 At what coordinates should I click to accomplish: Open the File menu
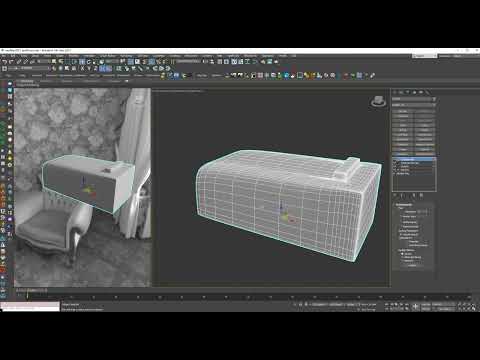4,56
